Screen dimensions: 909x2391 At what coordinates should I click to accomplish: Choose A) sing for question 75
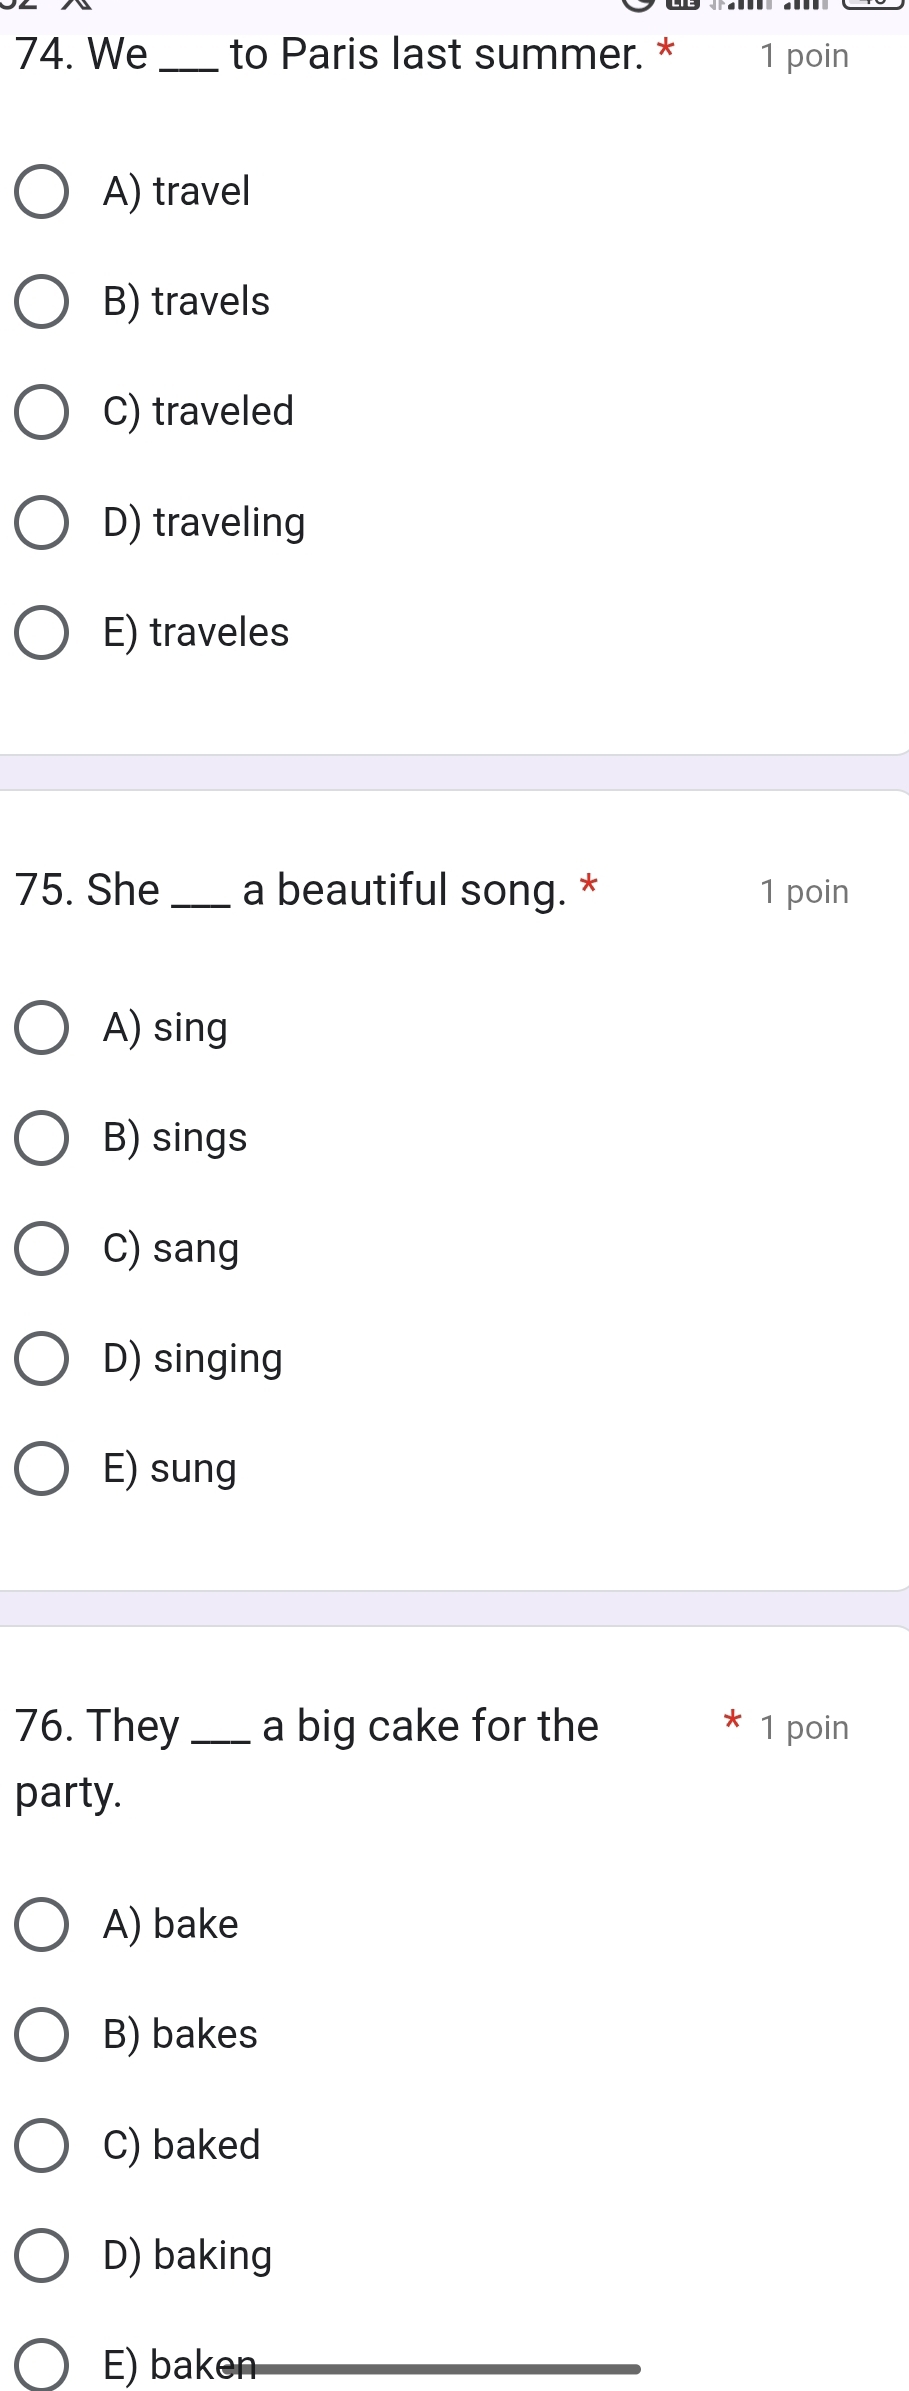(42, 1028)
